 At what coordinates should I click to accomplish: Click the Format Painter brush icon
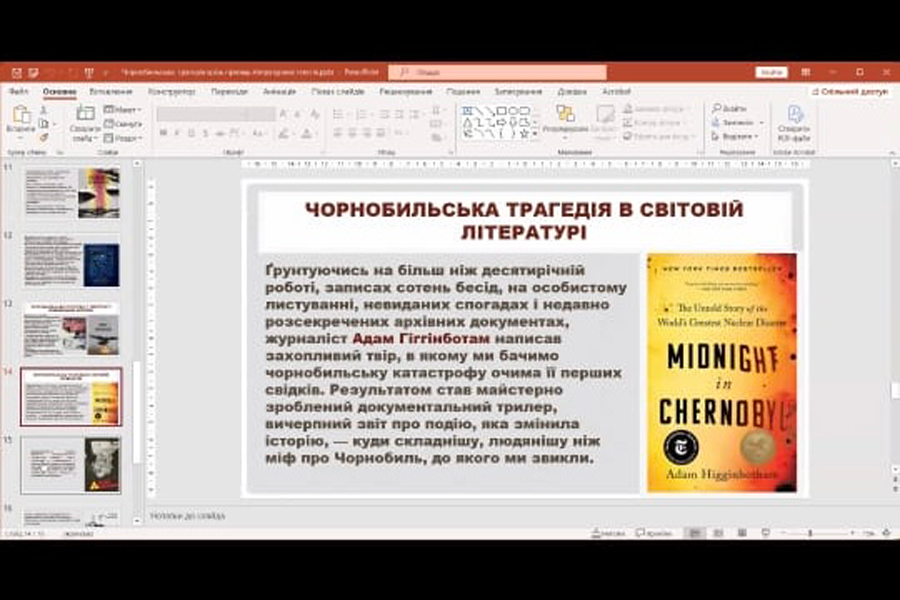pyautogui.click(x=42, y=138)
